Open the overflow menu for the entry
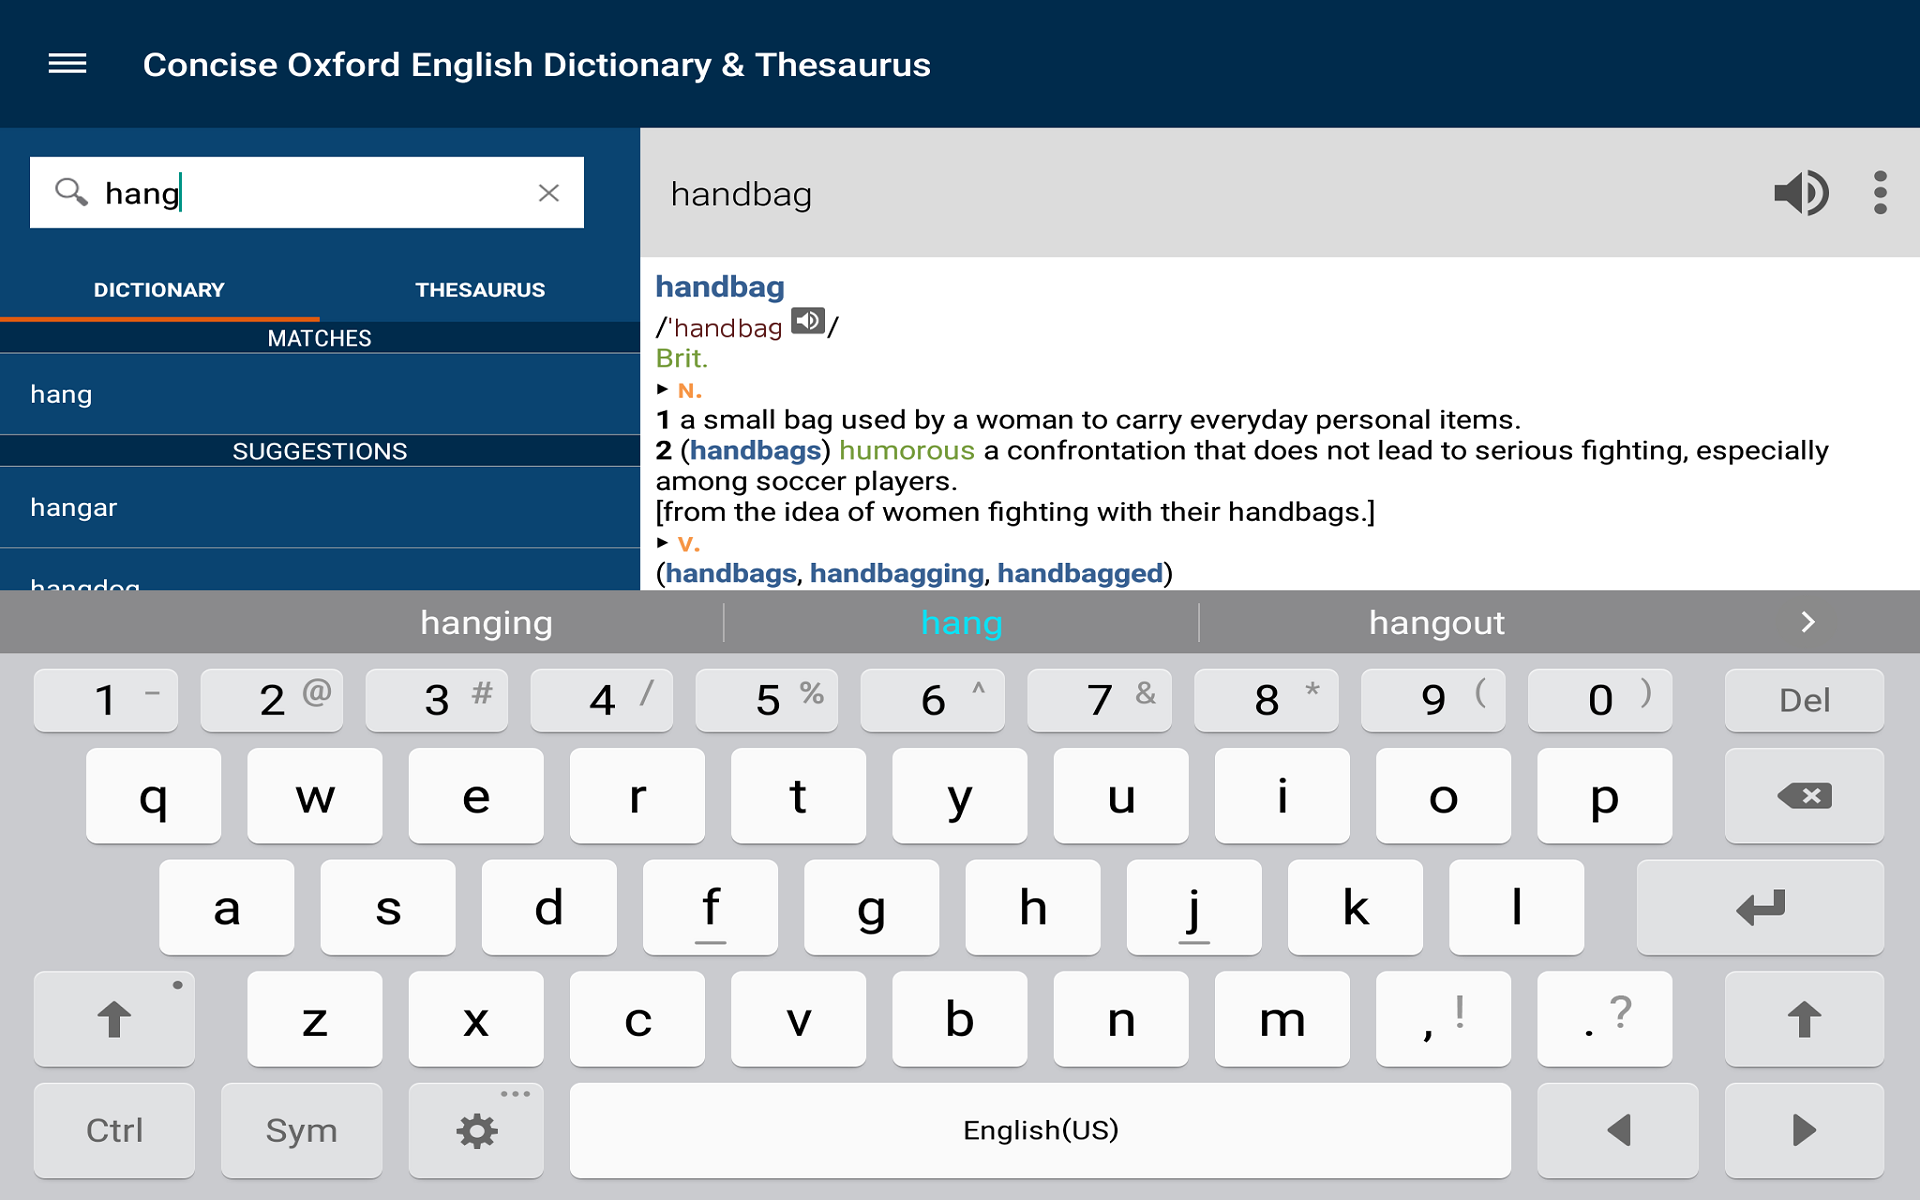Screen dimensions: 1920x1200 click(1881, 193)
